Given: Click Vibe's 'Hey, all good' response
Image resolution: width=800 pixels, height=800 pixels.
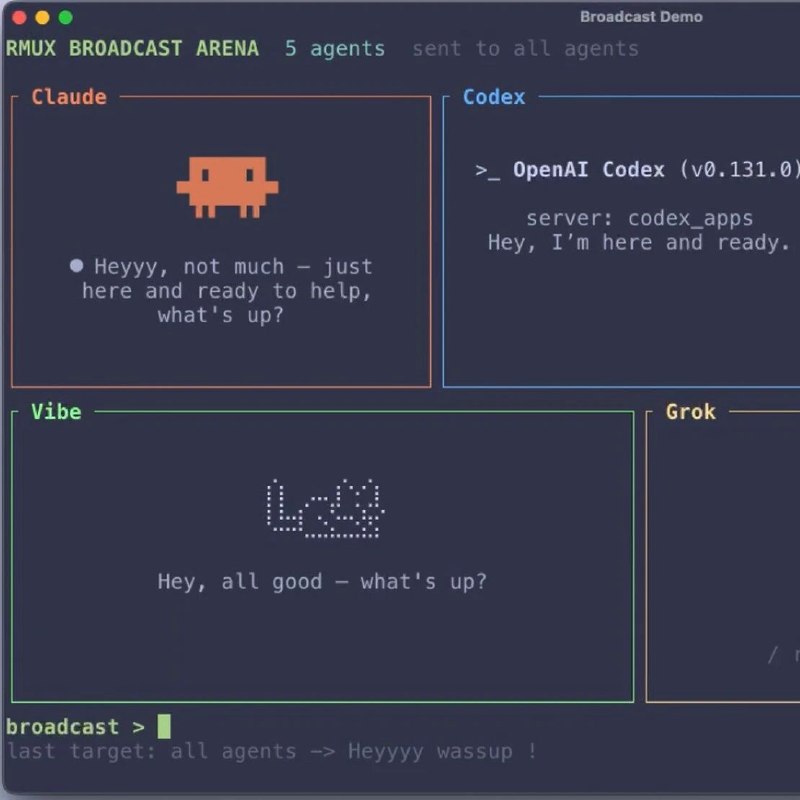Looking at the screenshot, I should pos(322,582).
